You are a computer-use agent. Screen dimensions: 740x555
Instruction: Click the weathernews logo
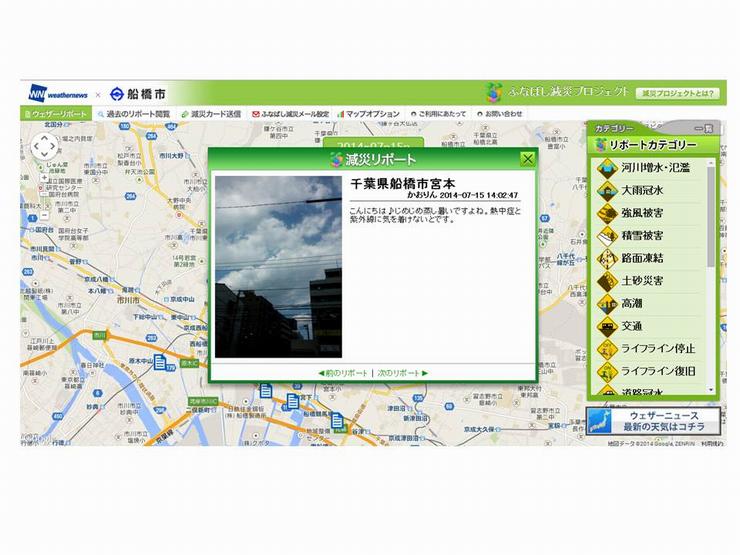[x=58, y=93]
